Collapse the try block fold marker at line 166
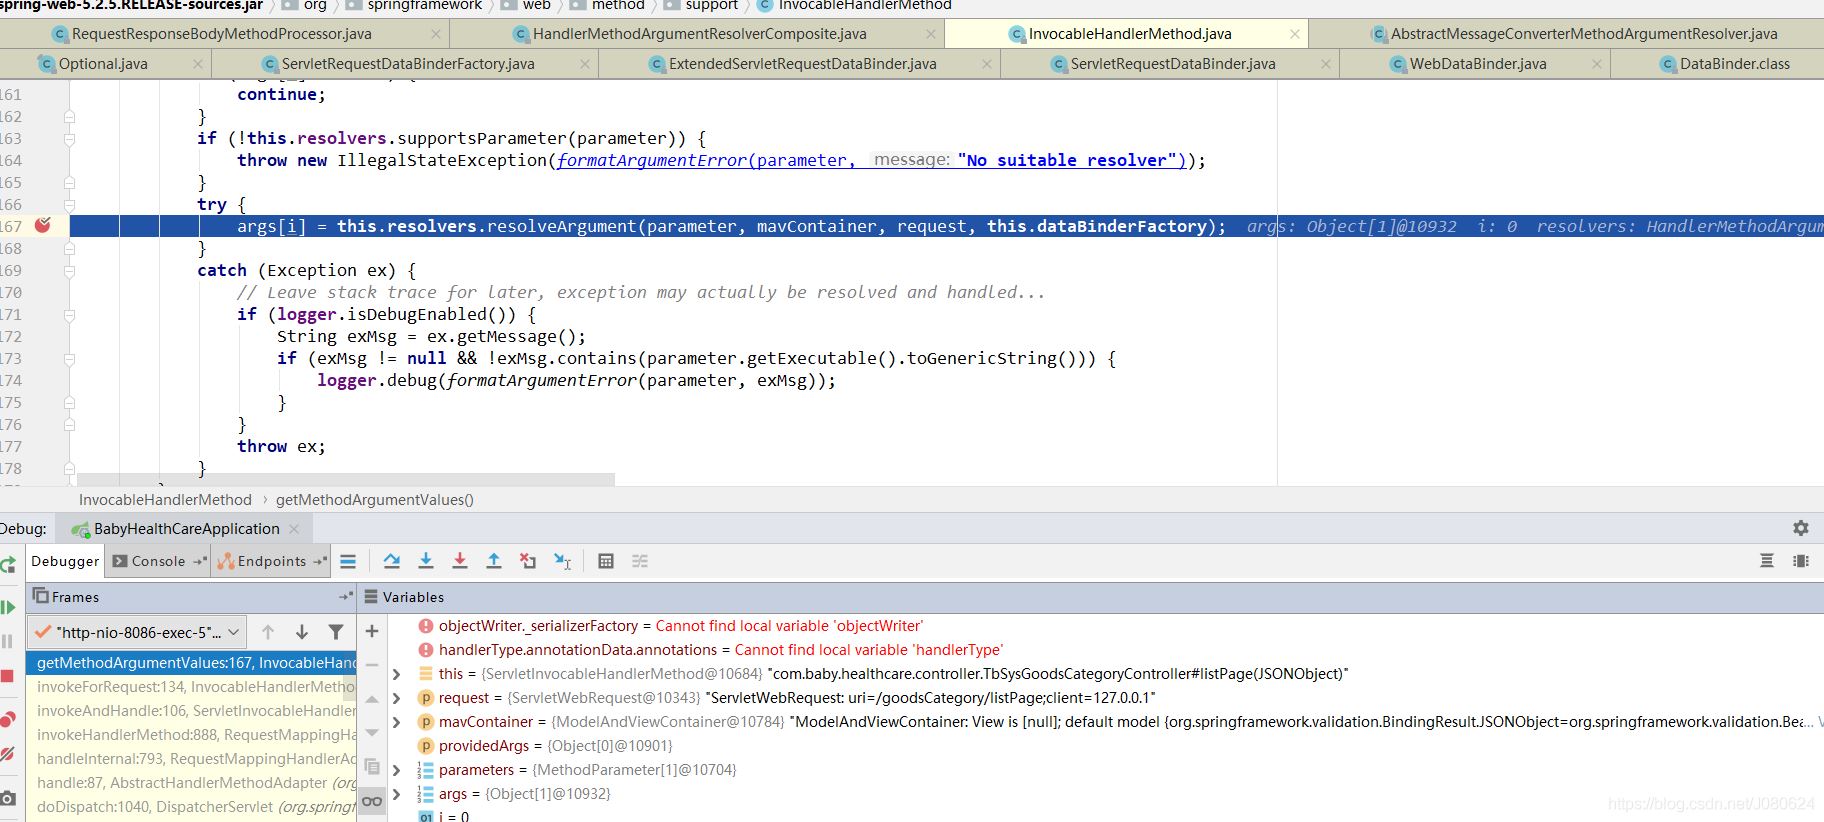Screen dimensions: 1824x822 pyautogui.click(x=69, y=205)
